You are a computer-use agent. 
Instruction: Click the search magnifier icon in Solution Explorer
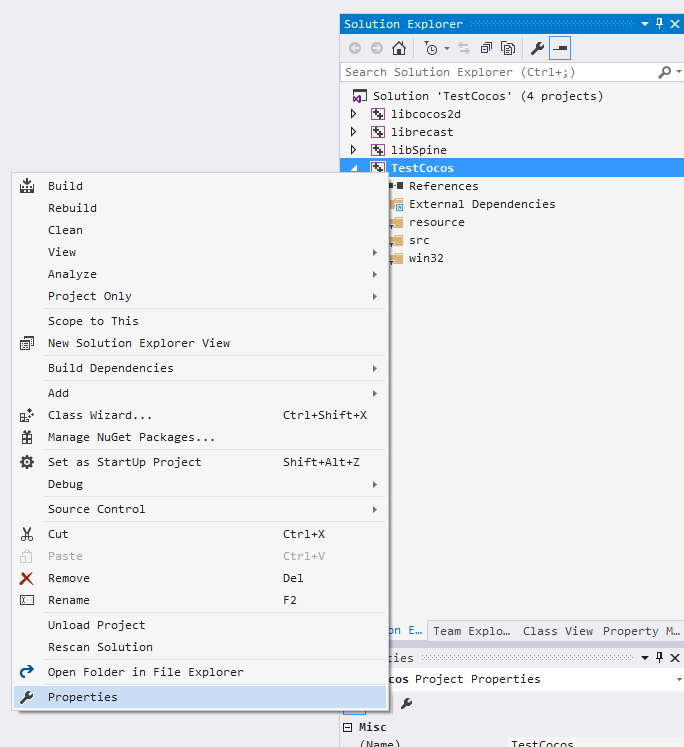click(664, 72)
